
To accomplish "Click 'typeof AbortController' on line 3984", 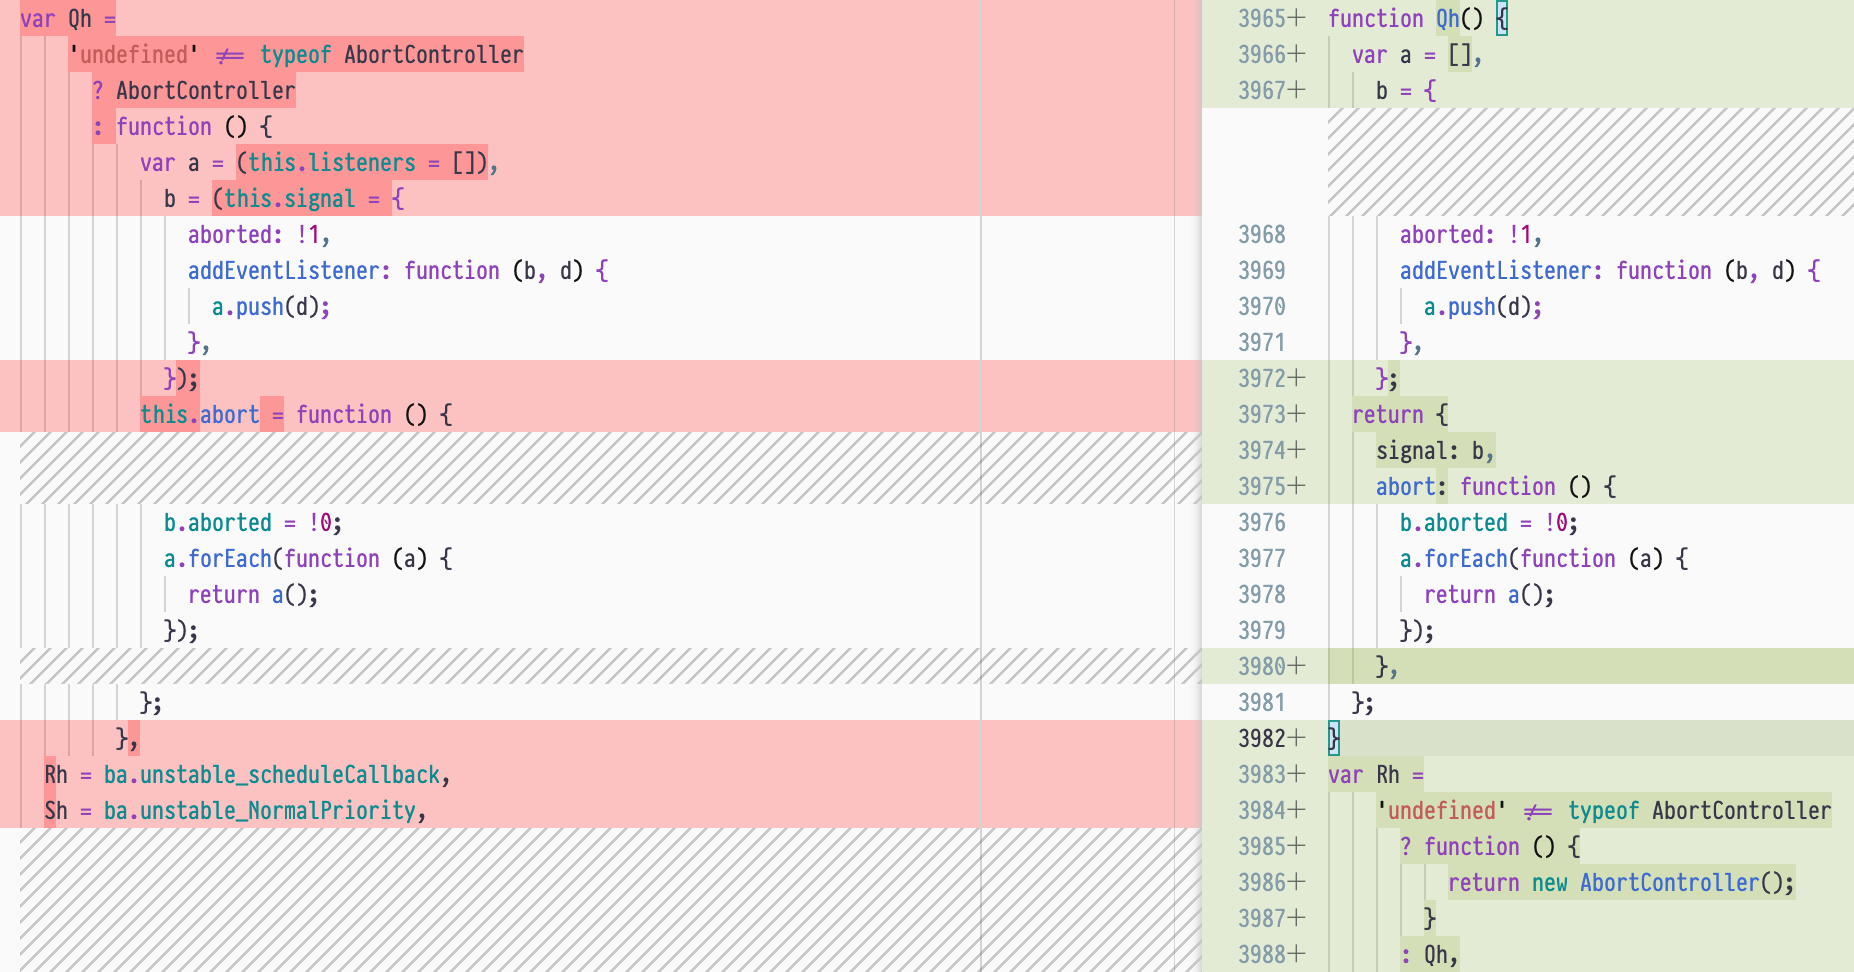I will 1699,811.
